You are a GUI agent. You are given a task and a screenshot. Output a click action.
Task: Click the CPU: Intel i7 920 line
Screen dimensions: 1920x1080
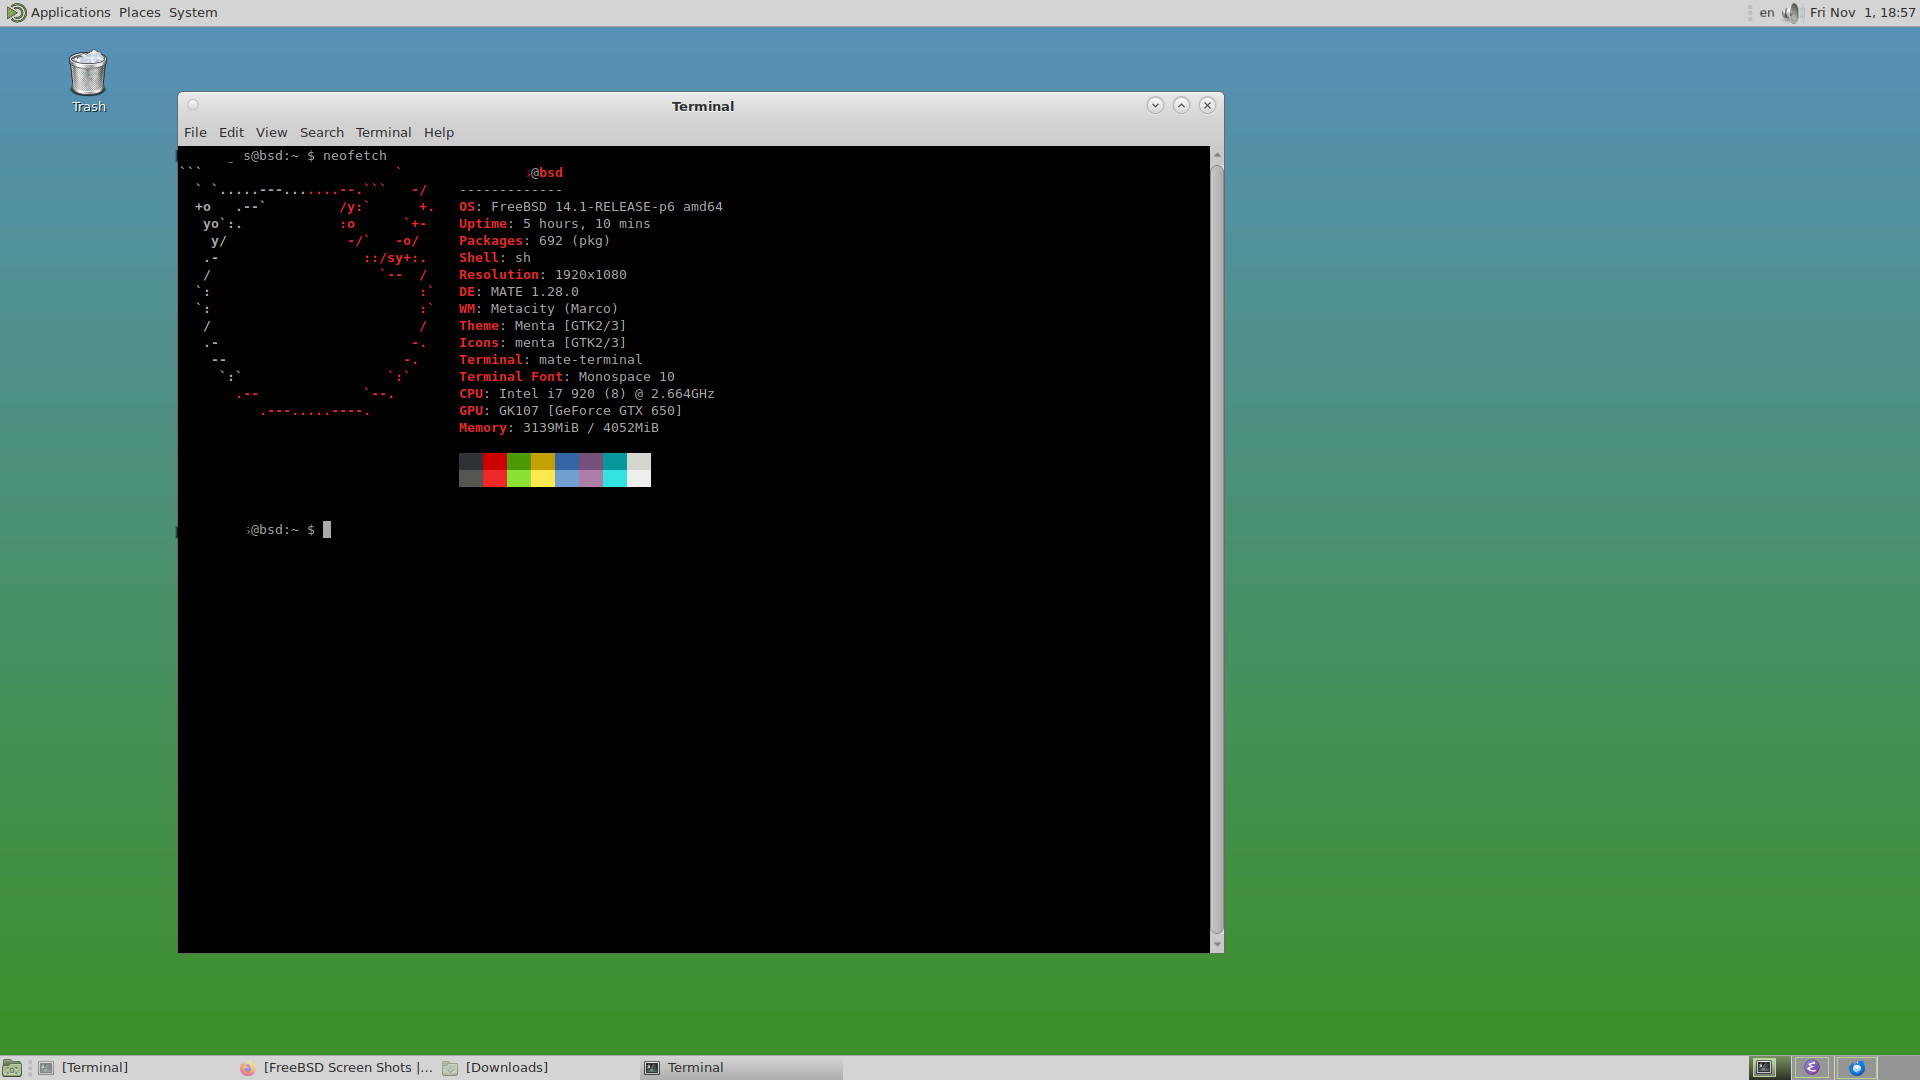tap(586, 394)
